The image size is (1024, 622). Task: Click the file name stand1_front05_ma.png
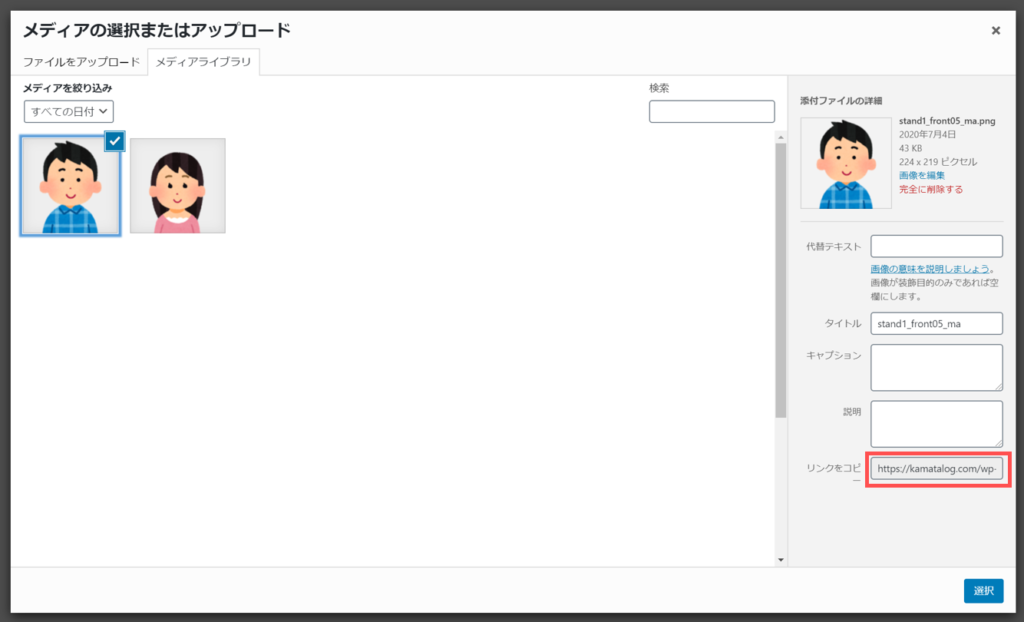947,121
